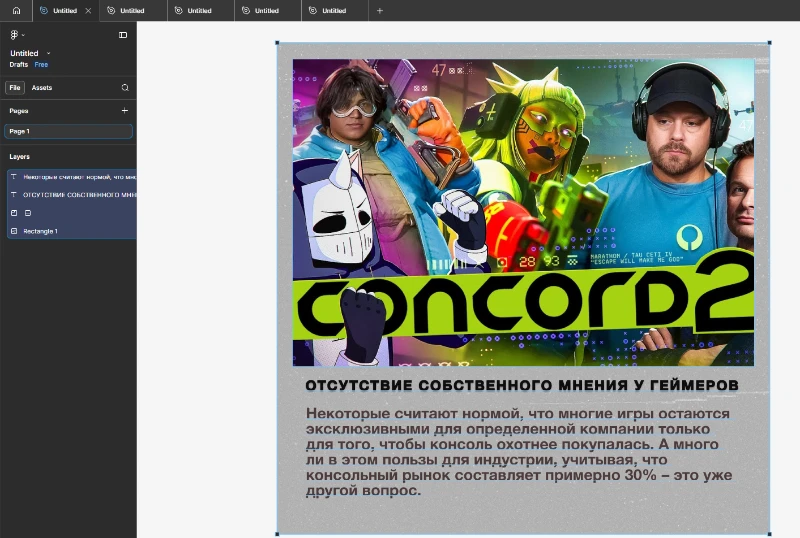Select the Rectangle 1 layer
The width and height of the screenshot is (800, 538).
click(x=72, y=231)
